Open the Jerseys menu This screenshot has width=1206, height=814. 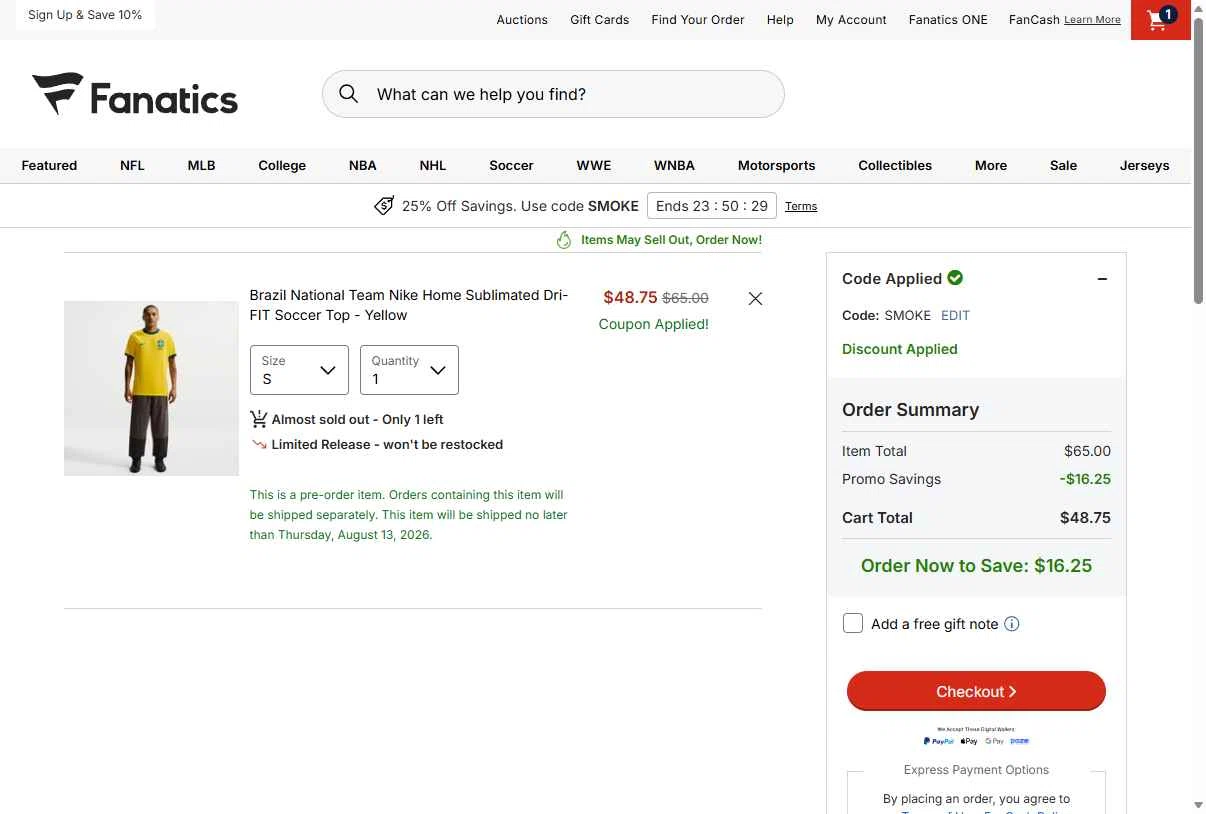(x=1144, y=166)
